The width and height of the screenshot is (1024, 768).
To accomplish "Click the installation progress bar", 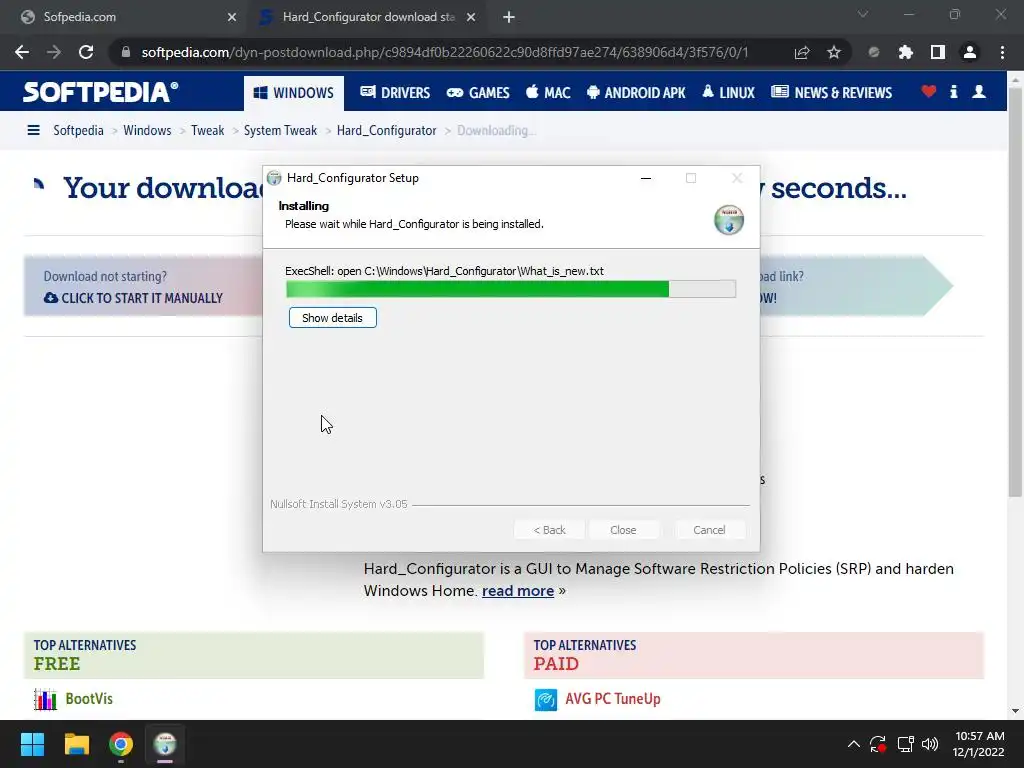I will [x=511, y=289].
